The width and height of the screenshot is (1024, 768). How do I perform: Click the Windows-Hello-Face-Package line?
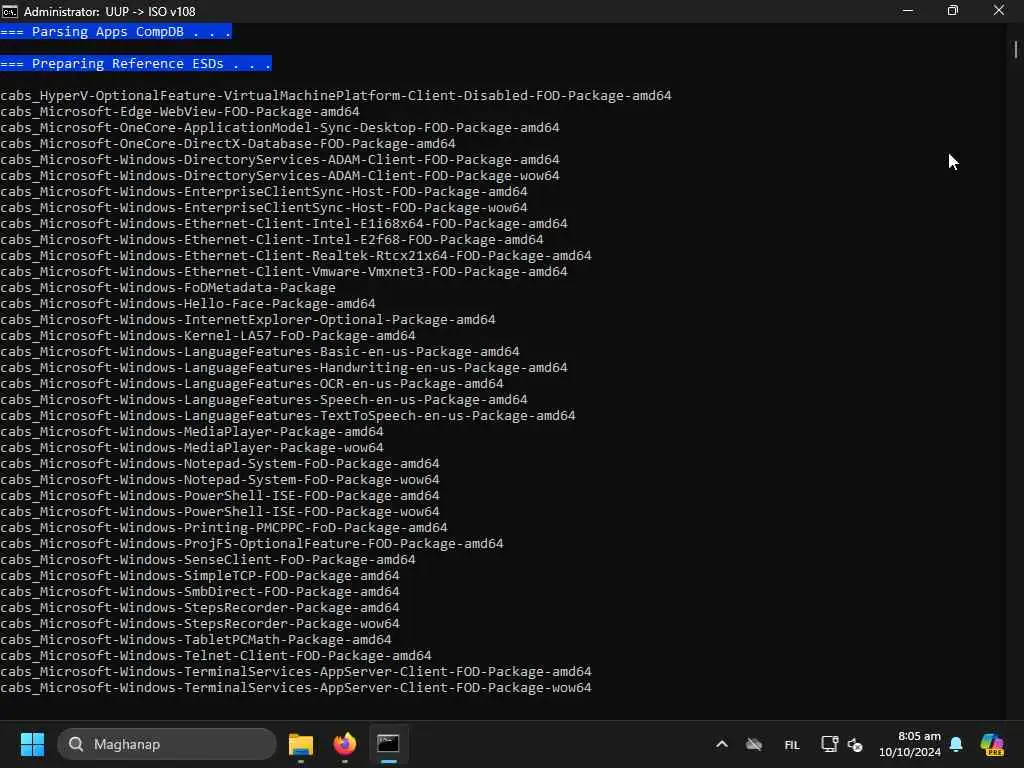[x=188, y=304]
